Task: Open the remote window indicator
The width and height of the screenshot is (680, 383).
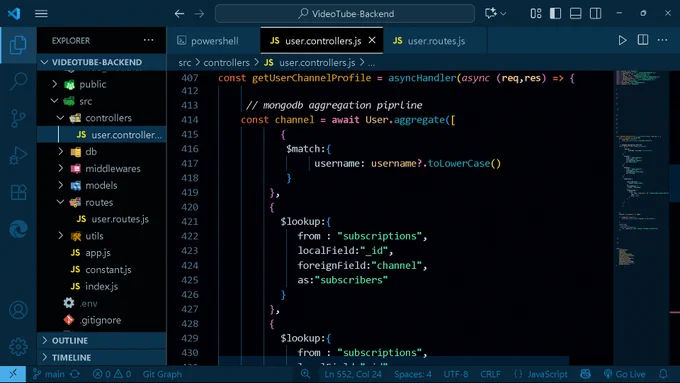Action: (13, 374)
